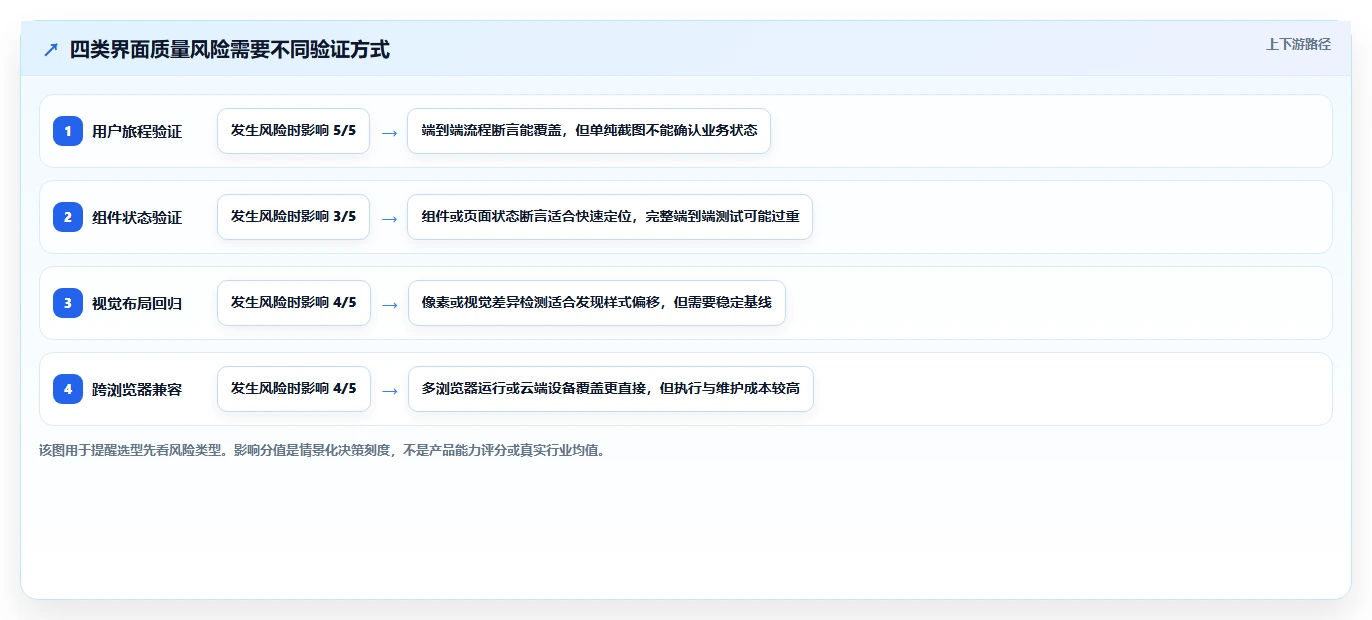Select the number 1 badge

(68, 131)
